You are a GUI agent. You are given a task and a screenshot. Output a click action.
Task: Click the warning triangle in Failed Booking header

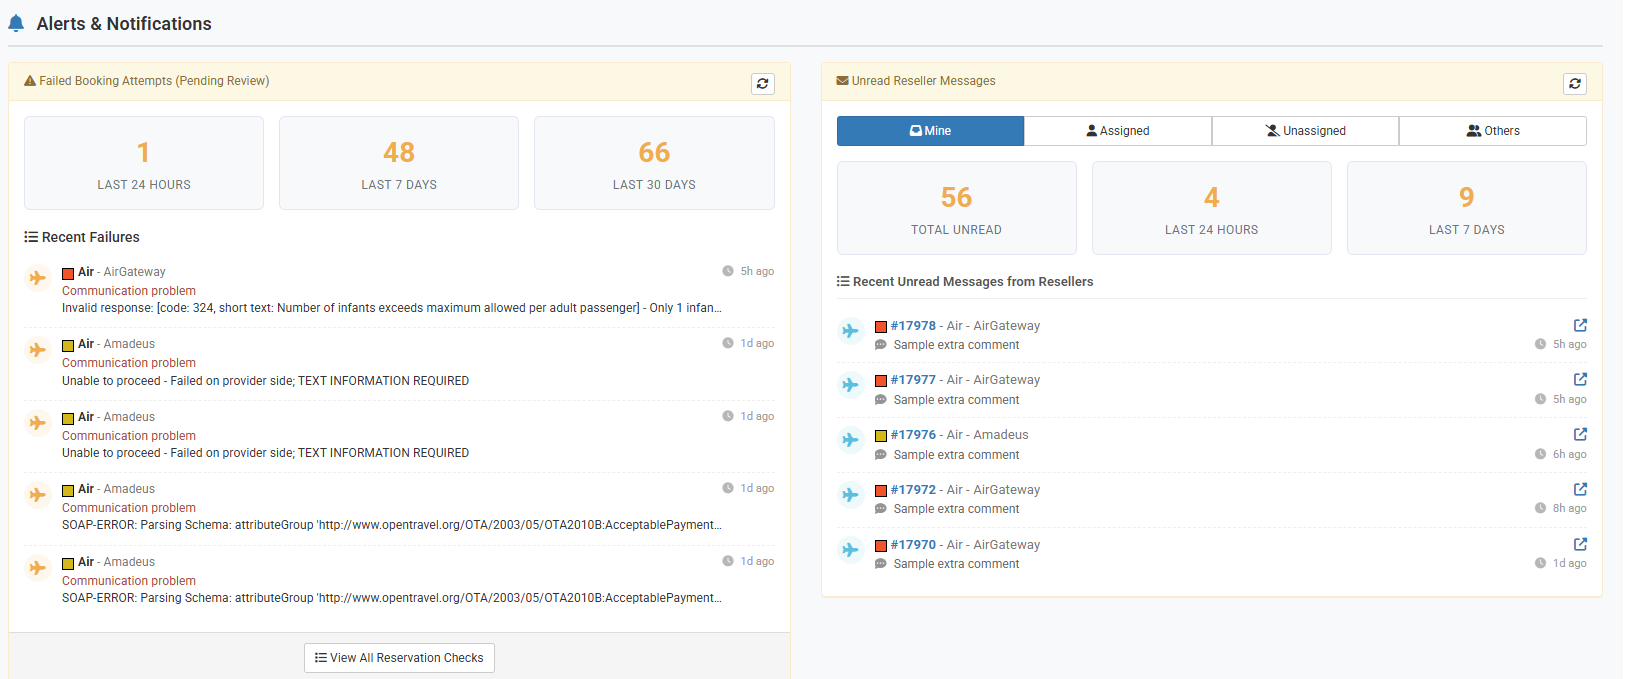pyautogui.click(x=30, y=81)
